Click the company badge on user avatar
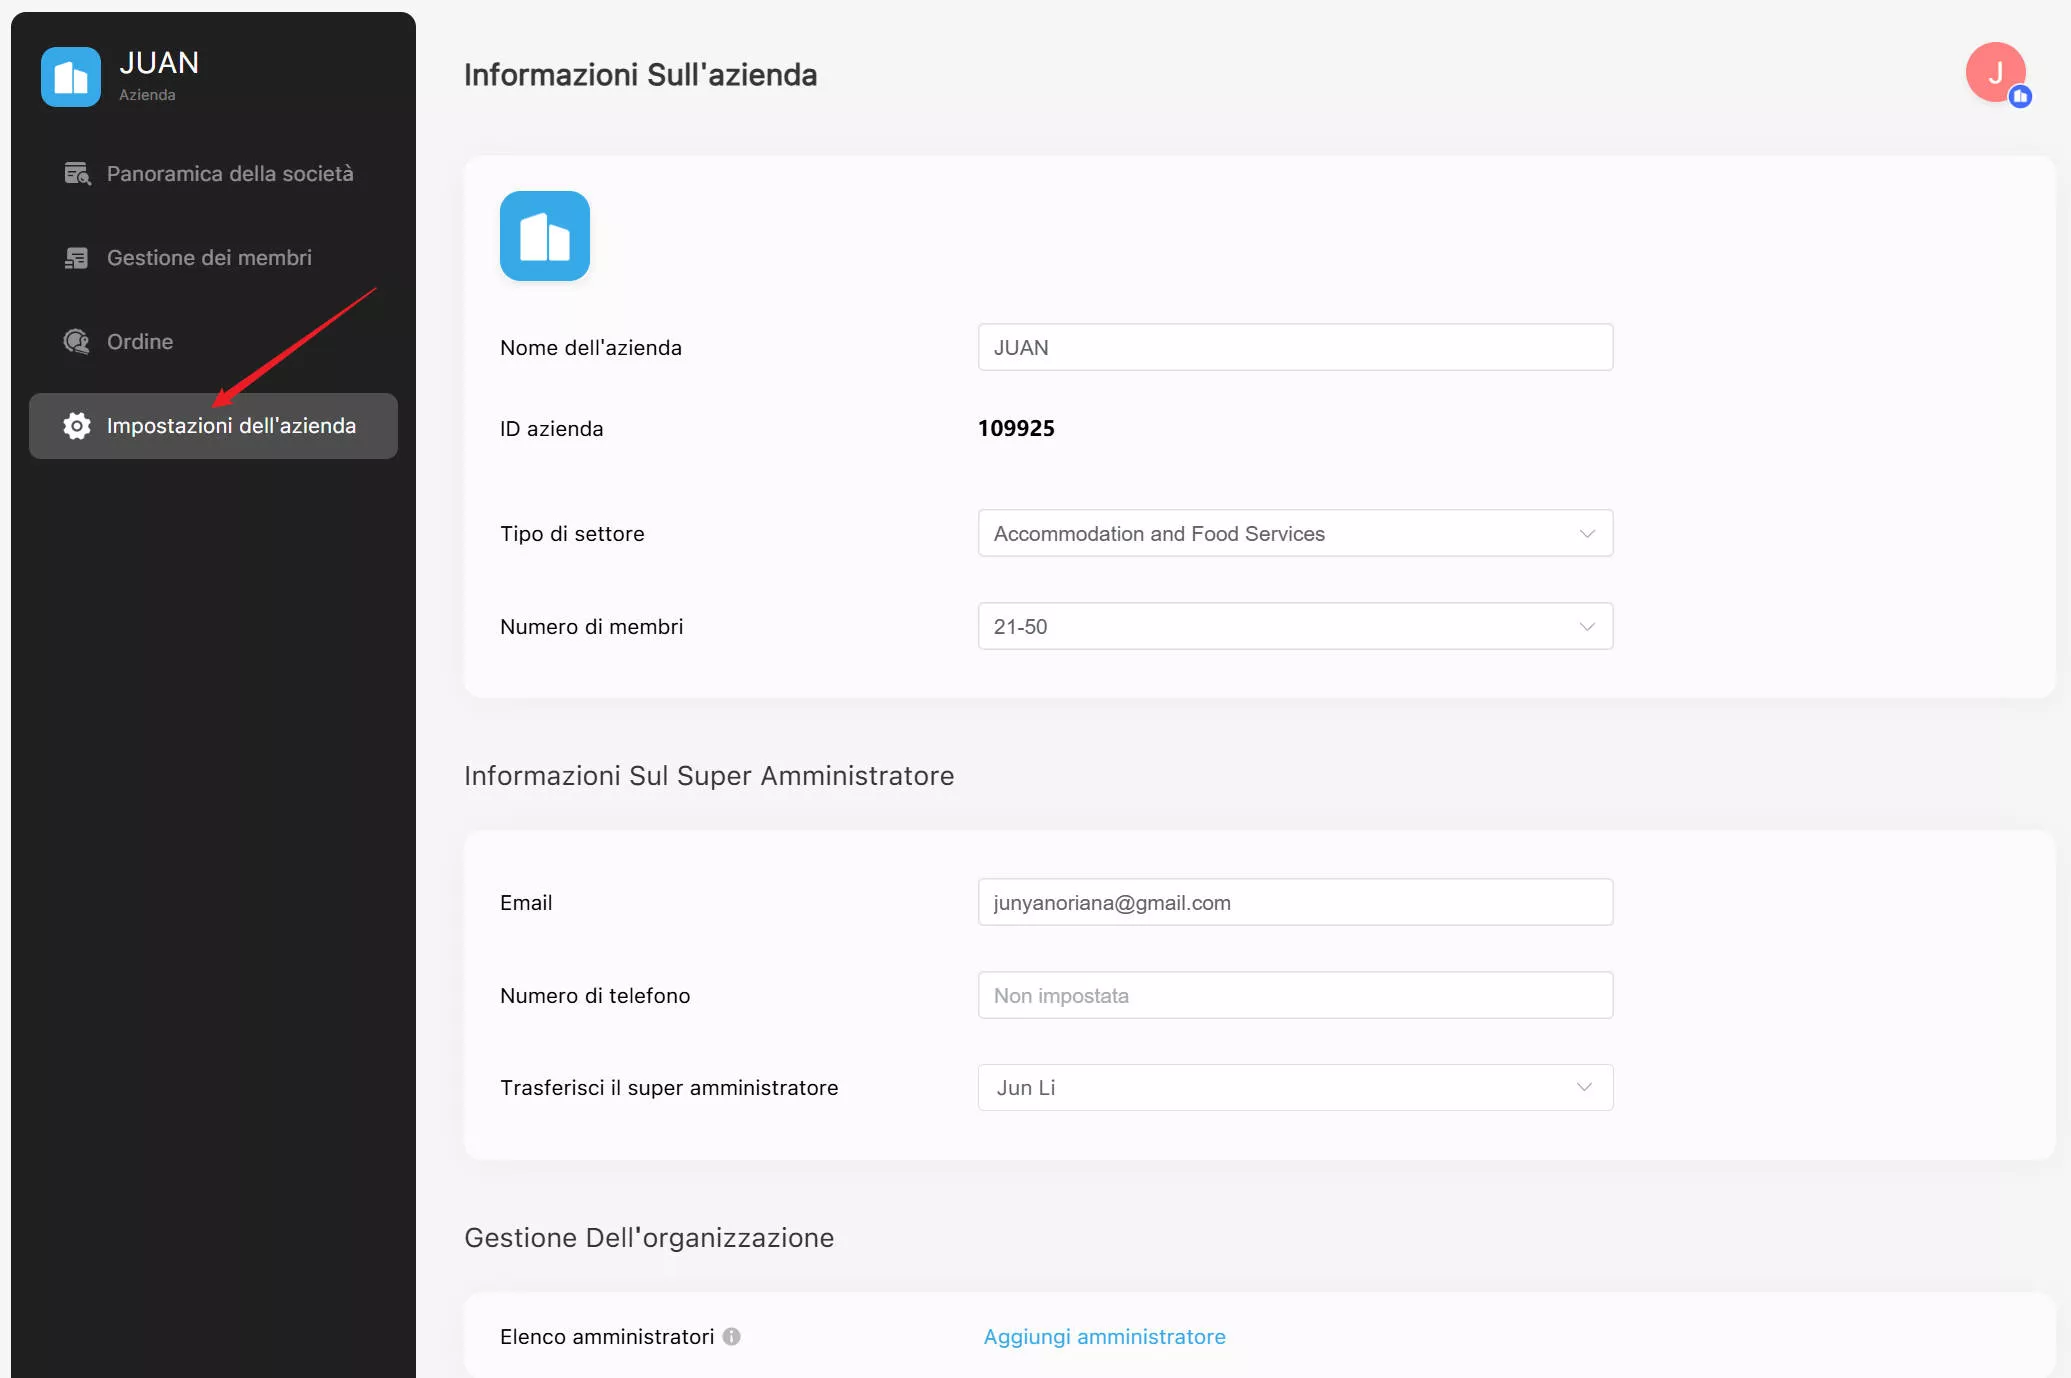The image size is (2071, 1378). point(2020,97)
